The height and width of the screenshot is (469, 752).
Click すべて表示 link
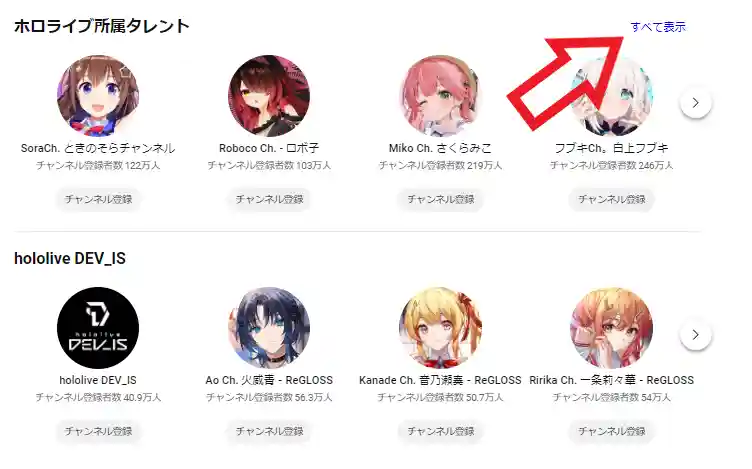658,27
